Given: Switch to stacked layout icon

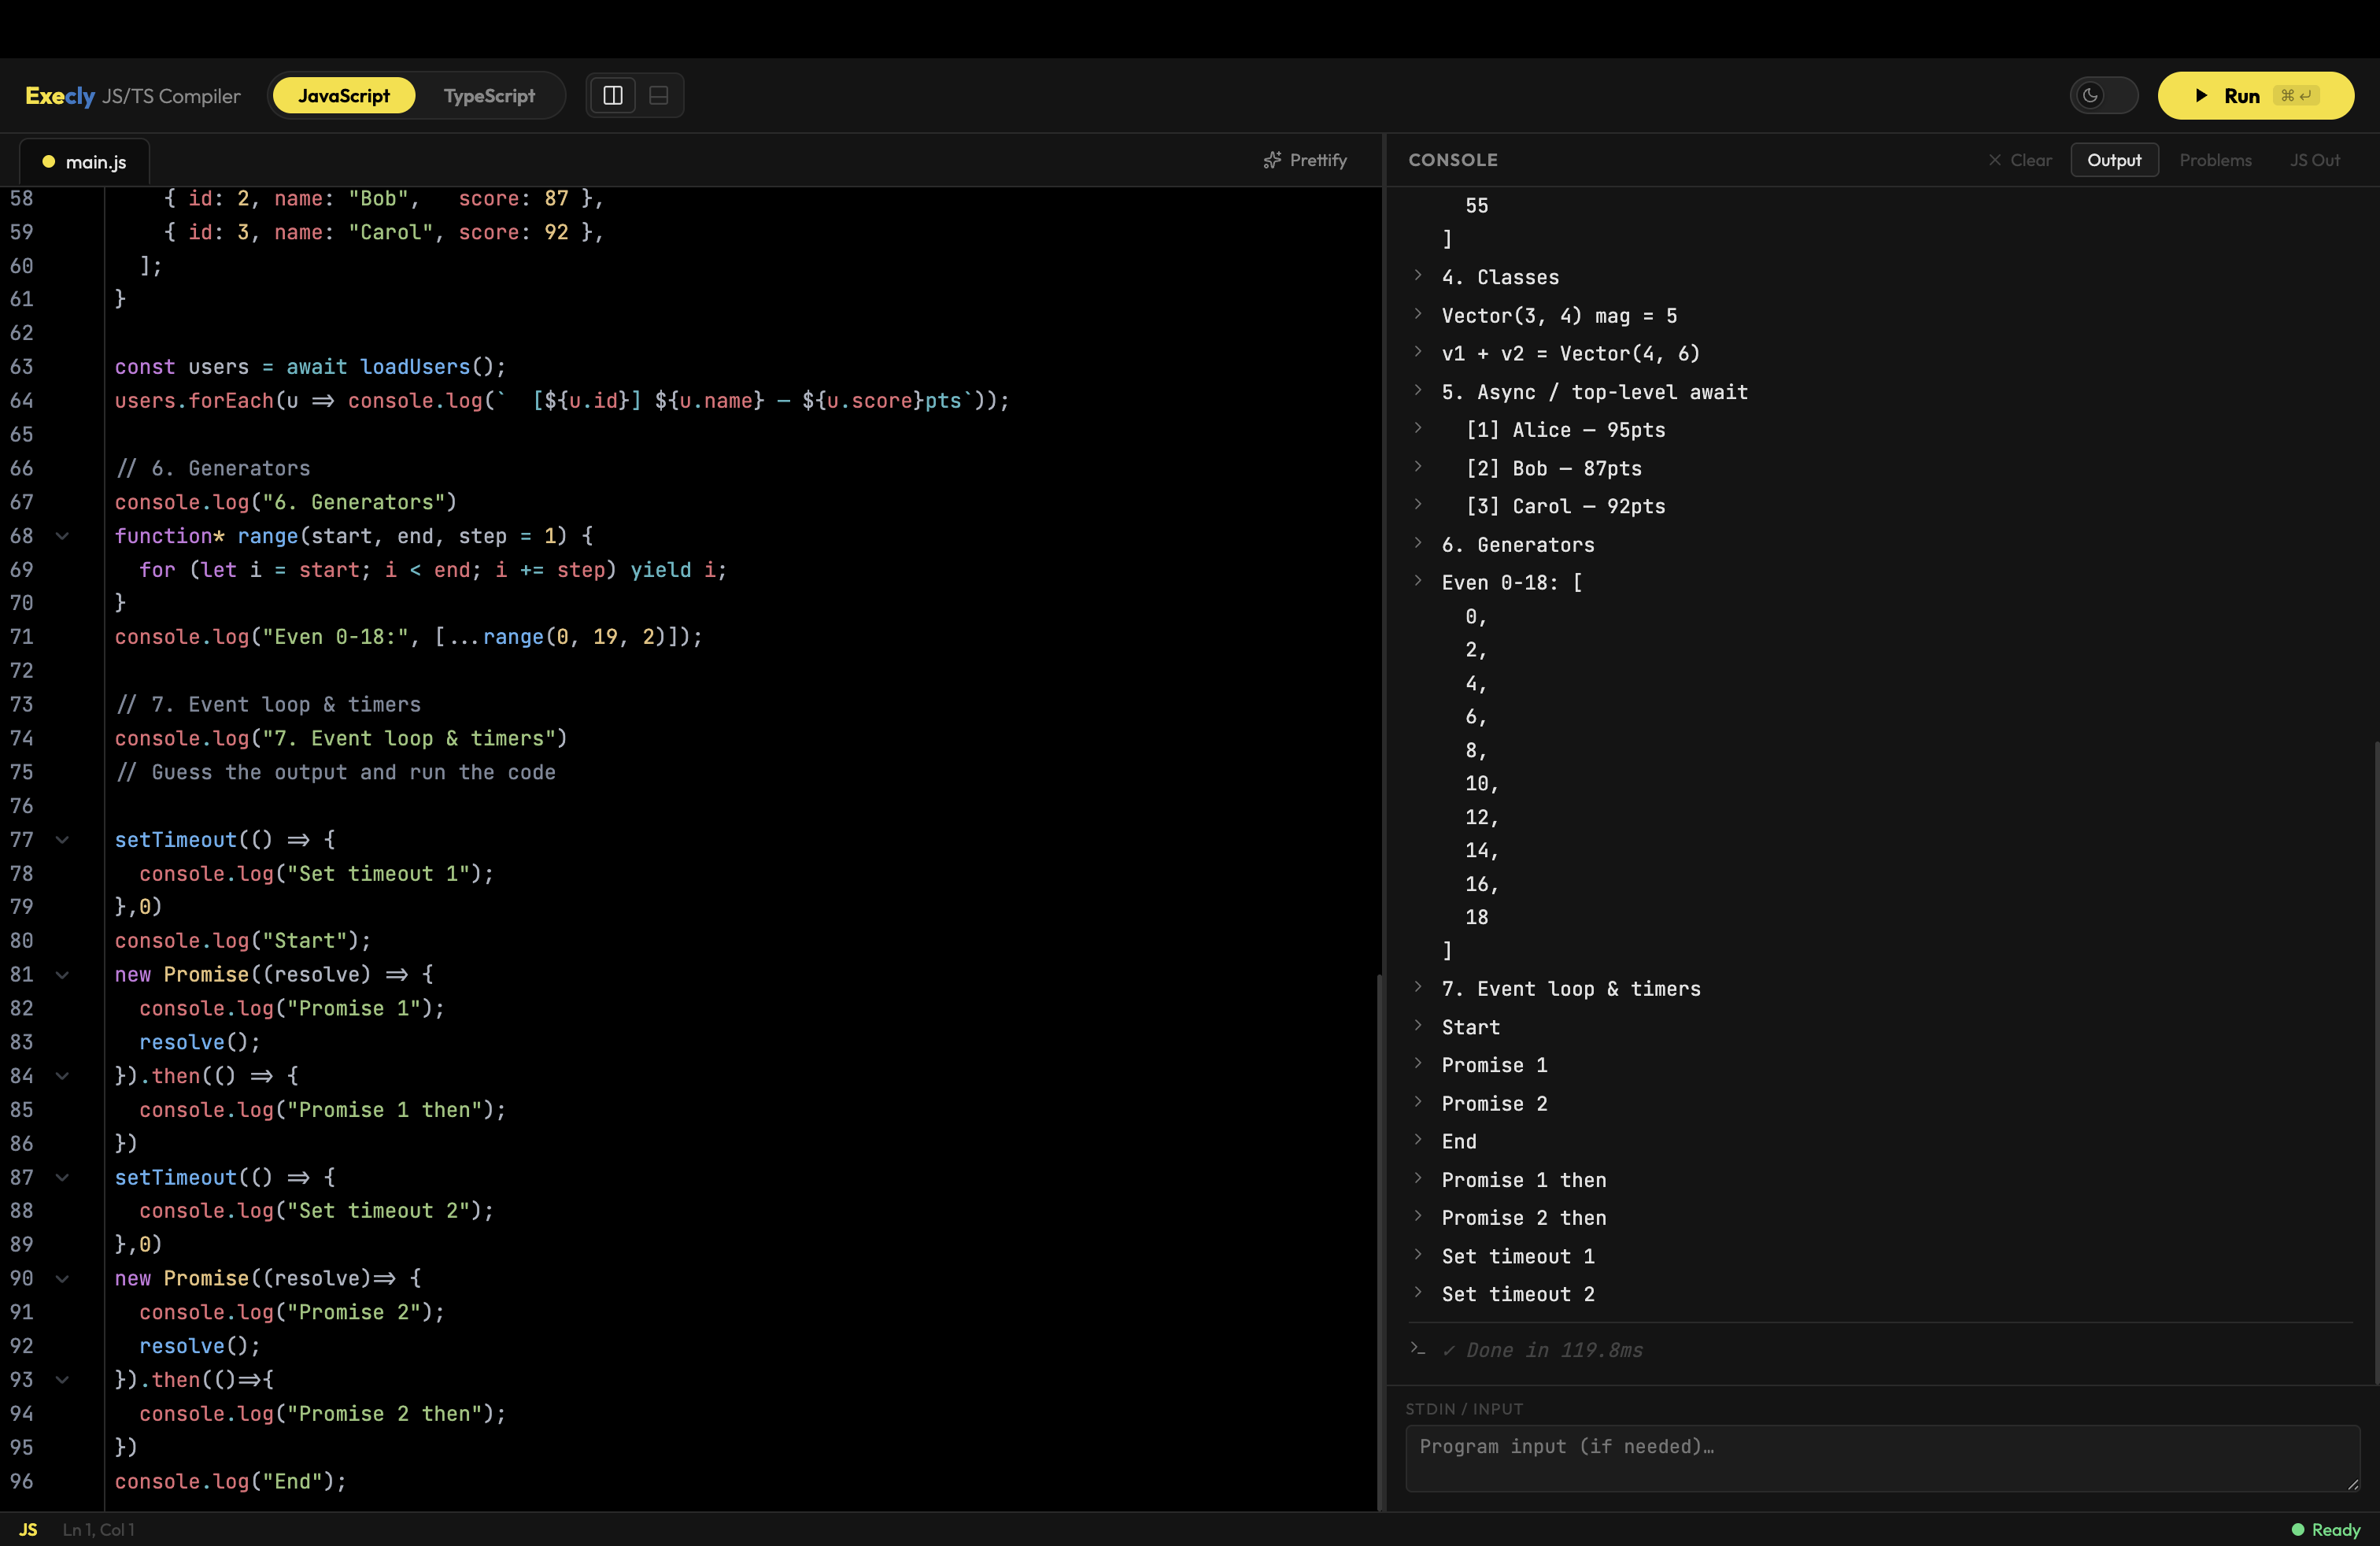Looking at the screenshot, I should point(658,95).
